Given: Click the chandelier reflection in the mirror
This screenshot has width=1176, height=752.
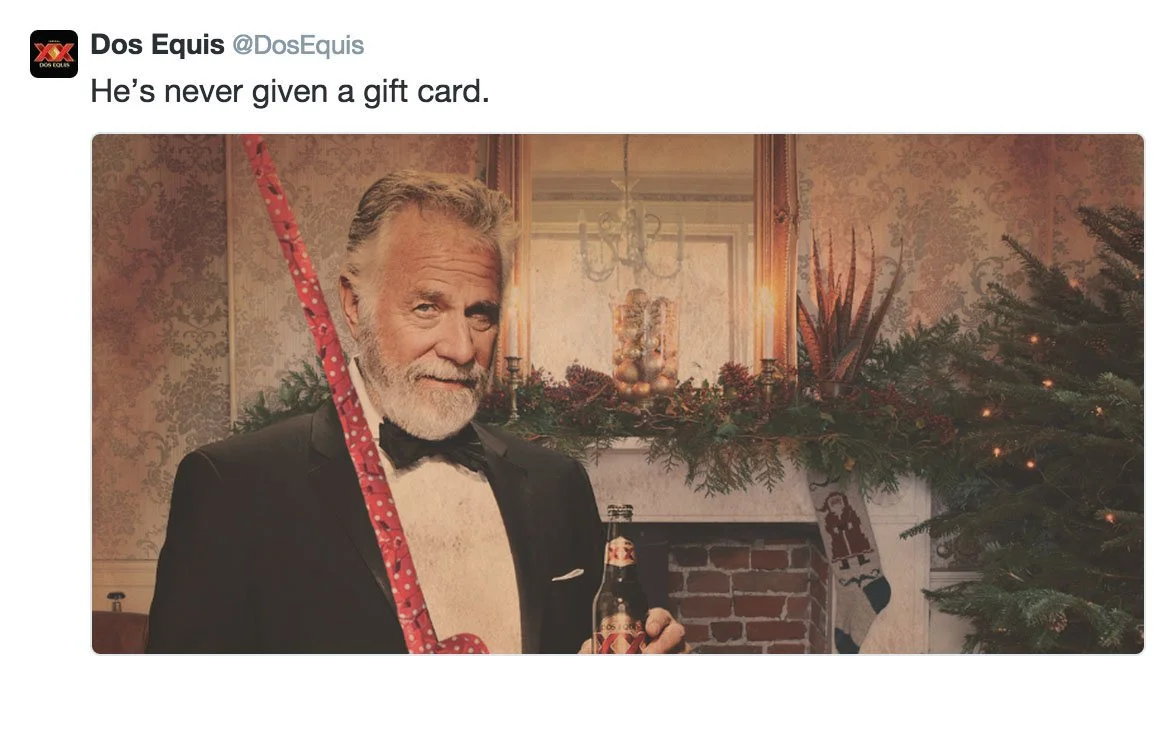Looking at the screenshot, I should pos(628,225).
